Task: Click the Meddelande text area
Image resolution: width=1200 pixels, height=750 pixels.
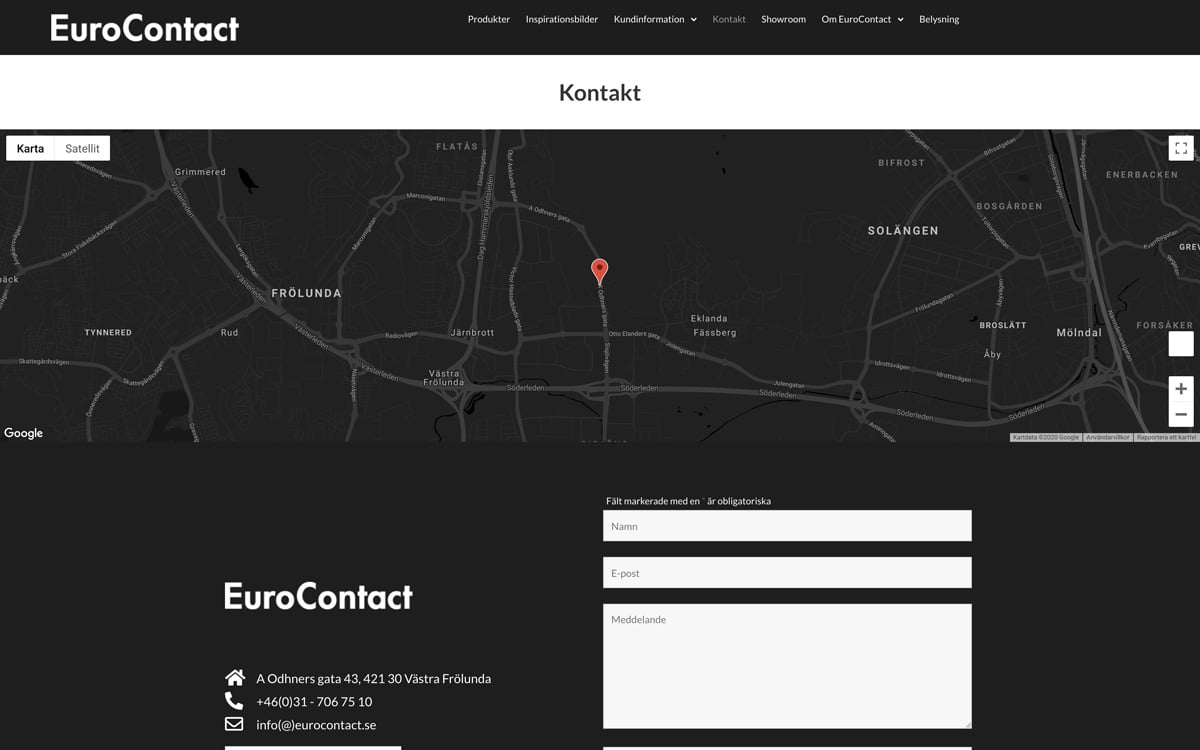Action: tap(787, 665)
